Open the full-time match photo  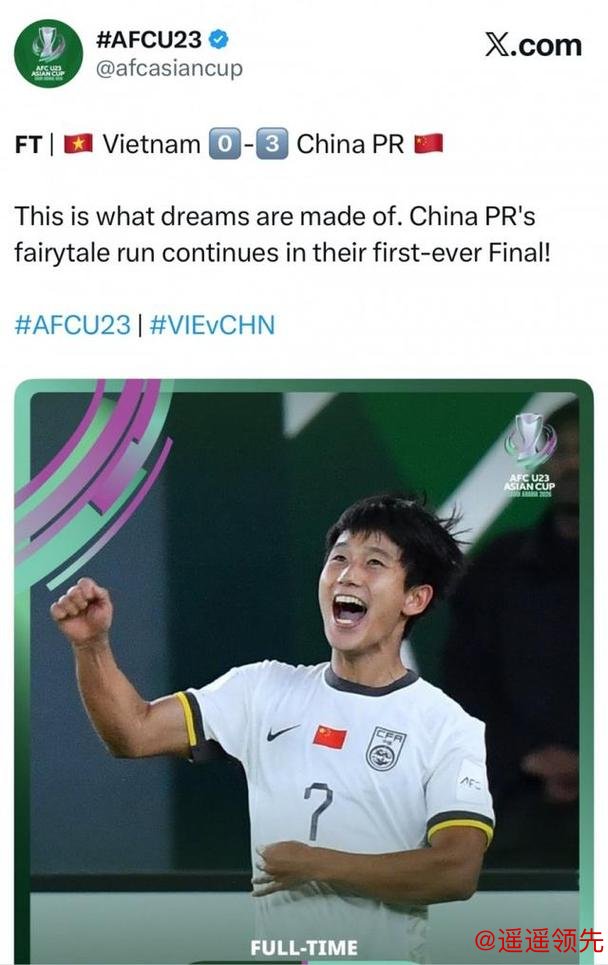304,671
